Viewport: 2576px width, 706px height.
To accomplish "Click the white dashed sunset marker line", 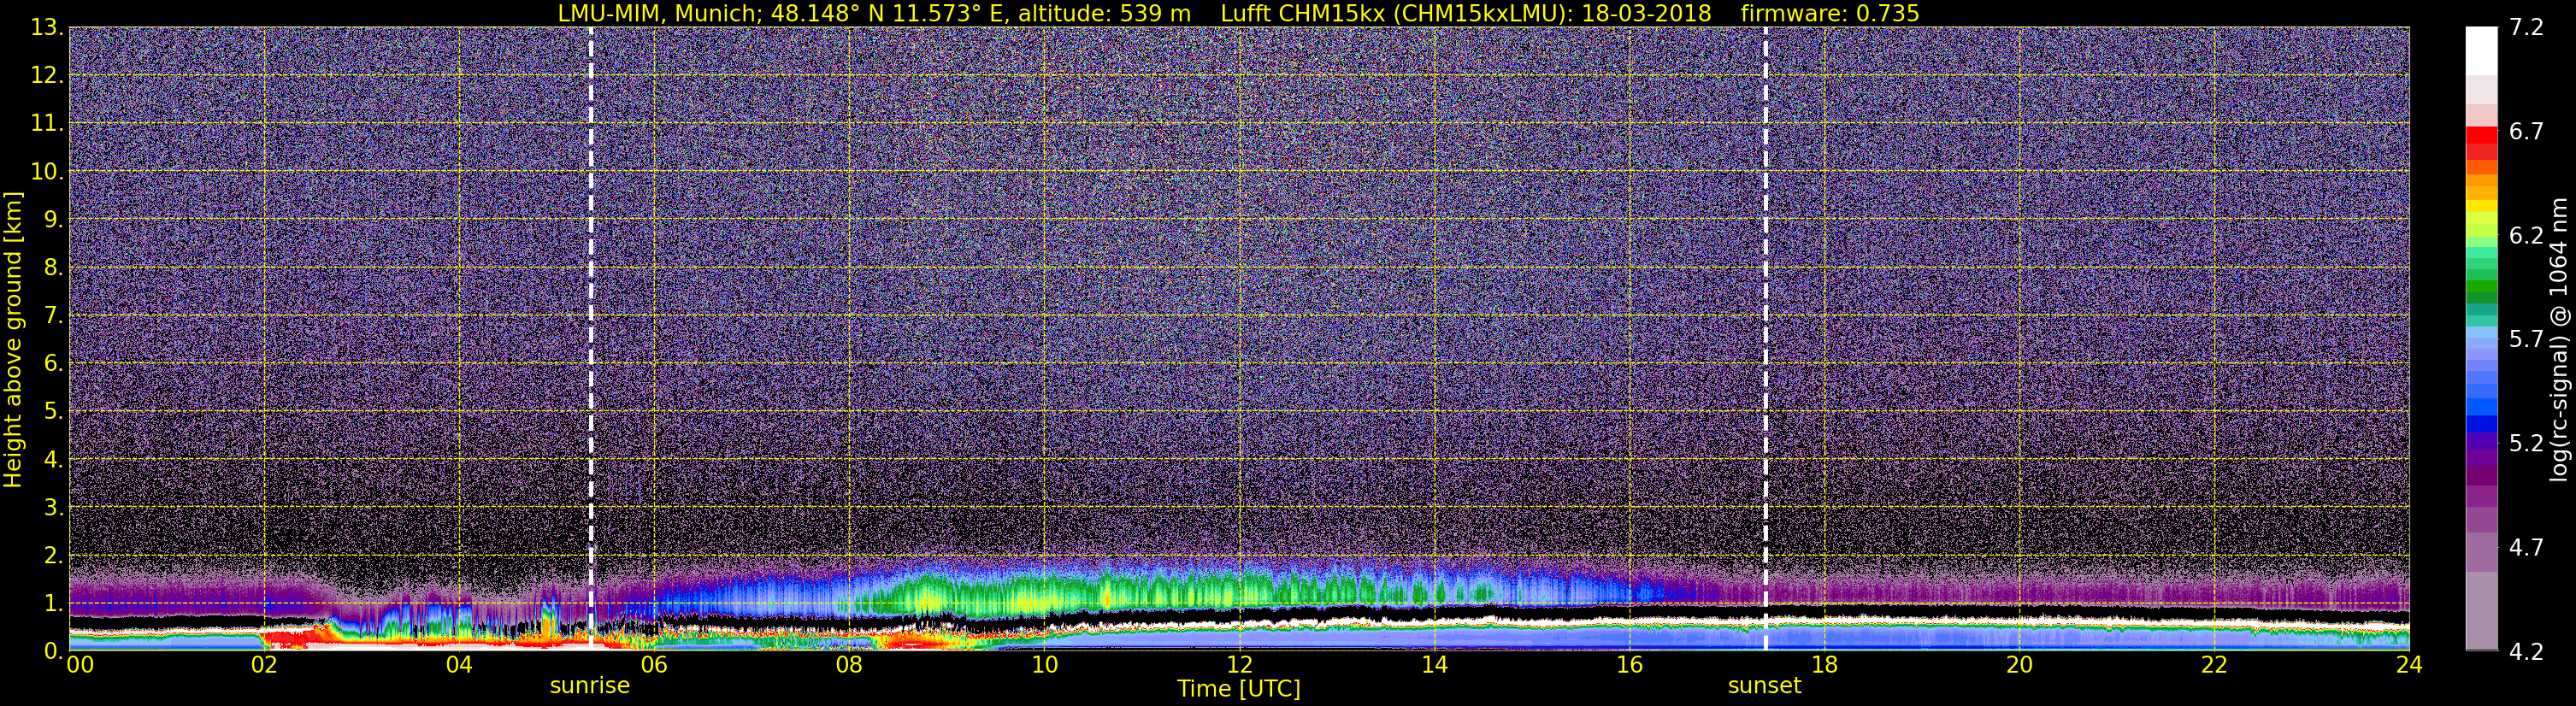I will click(1765, 340).
